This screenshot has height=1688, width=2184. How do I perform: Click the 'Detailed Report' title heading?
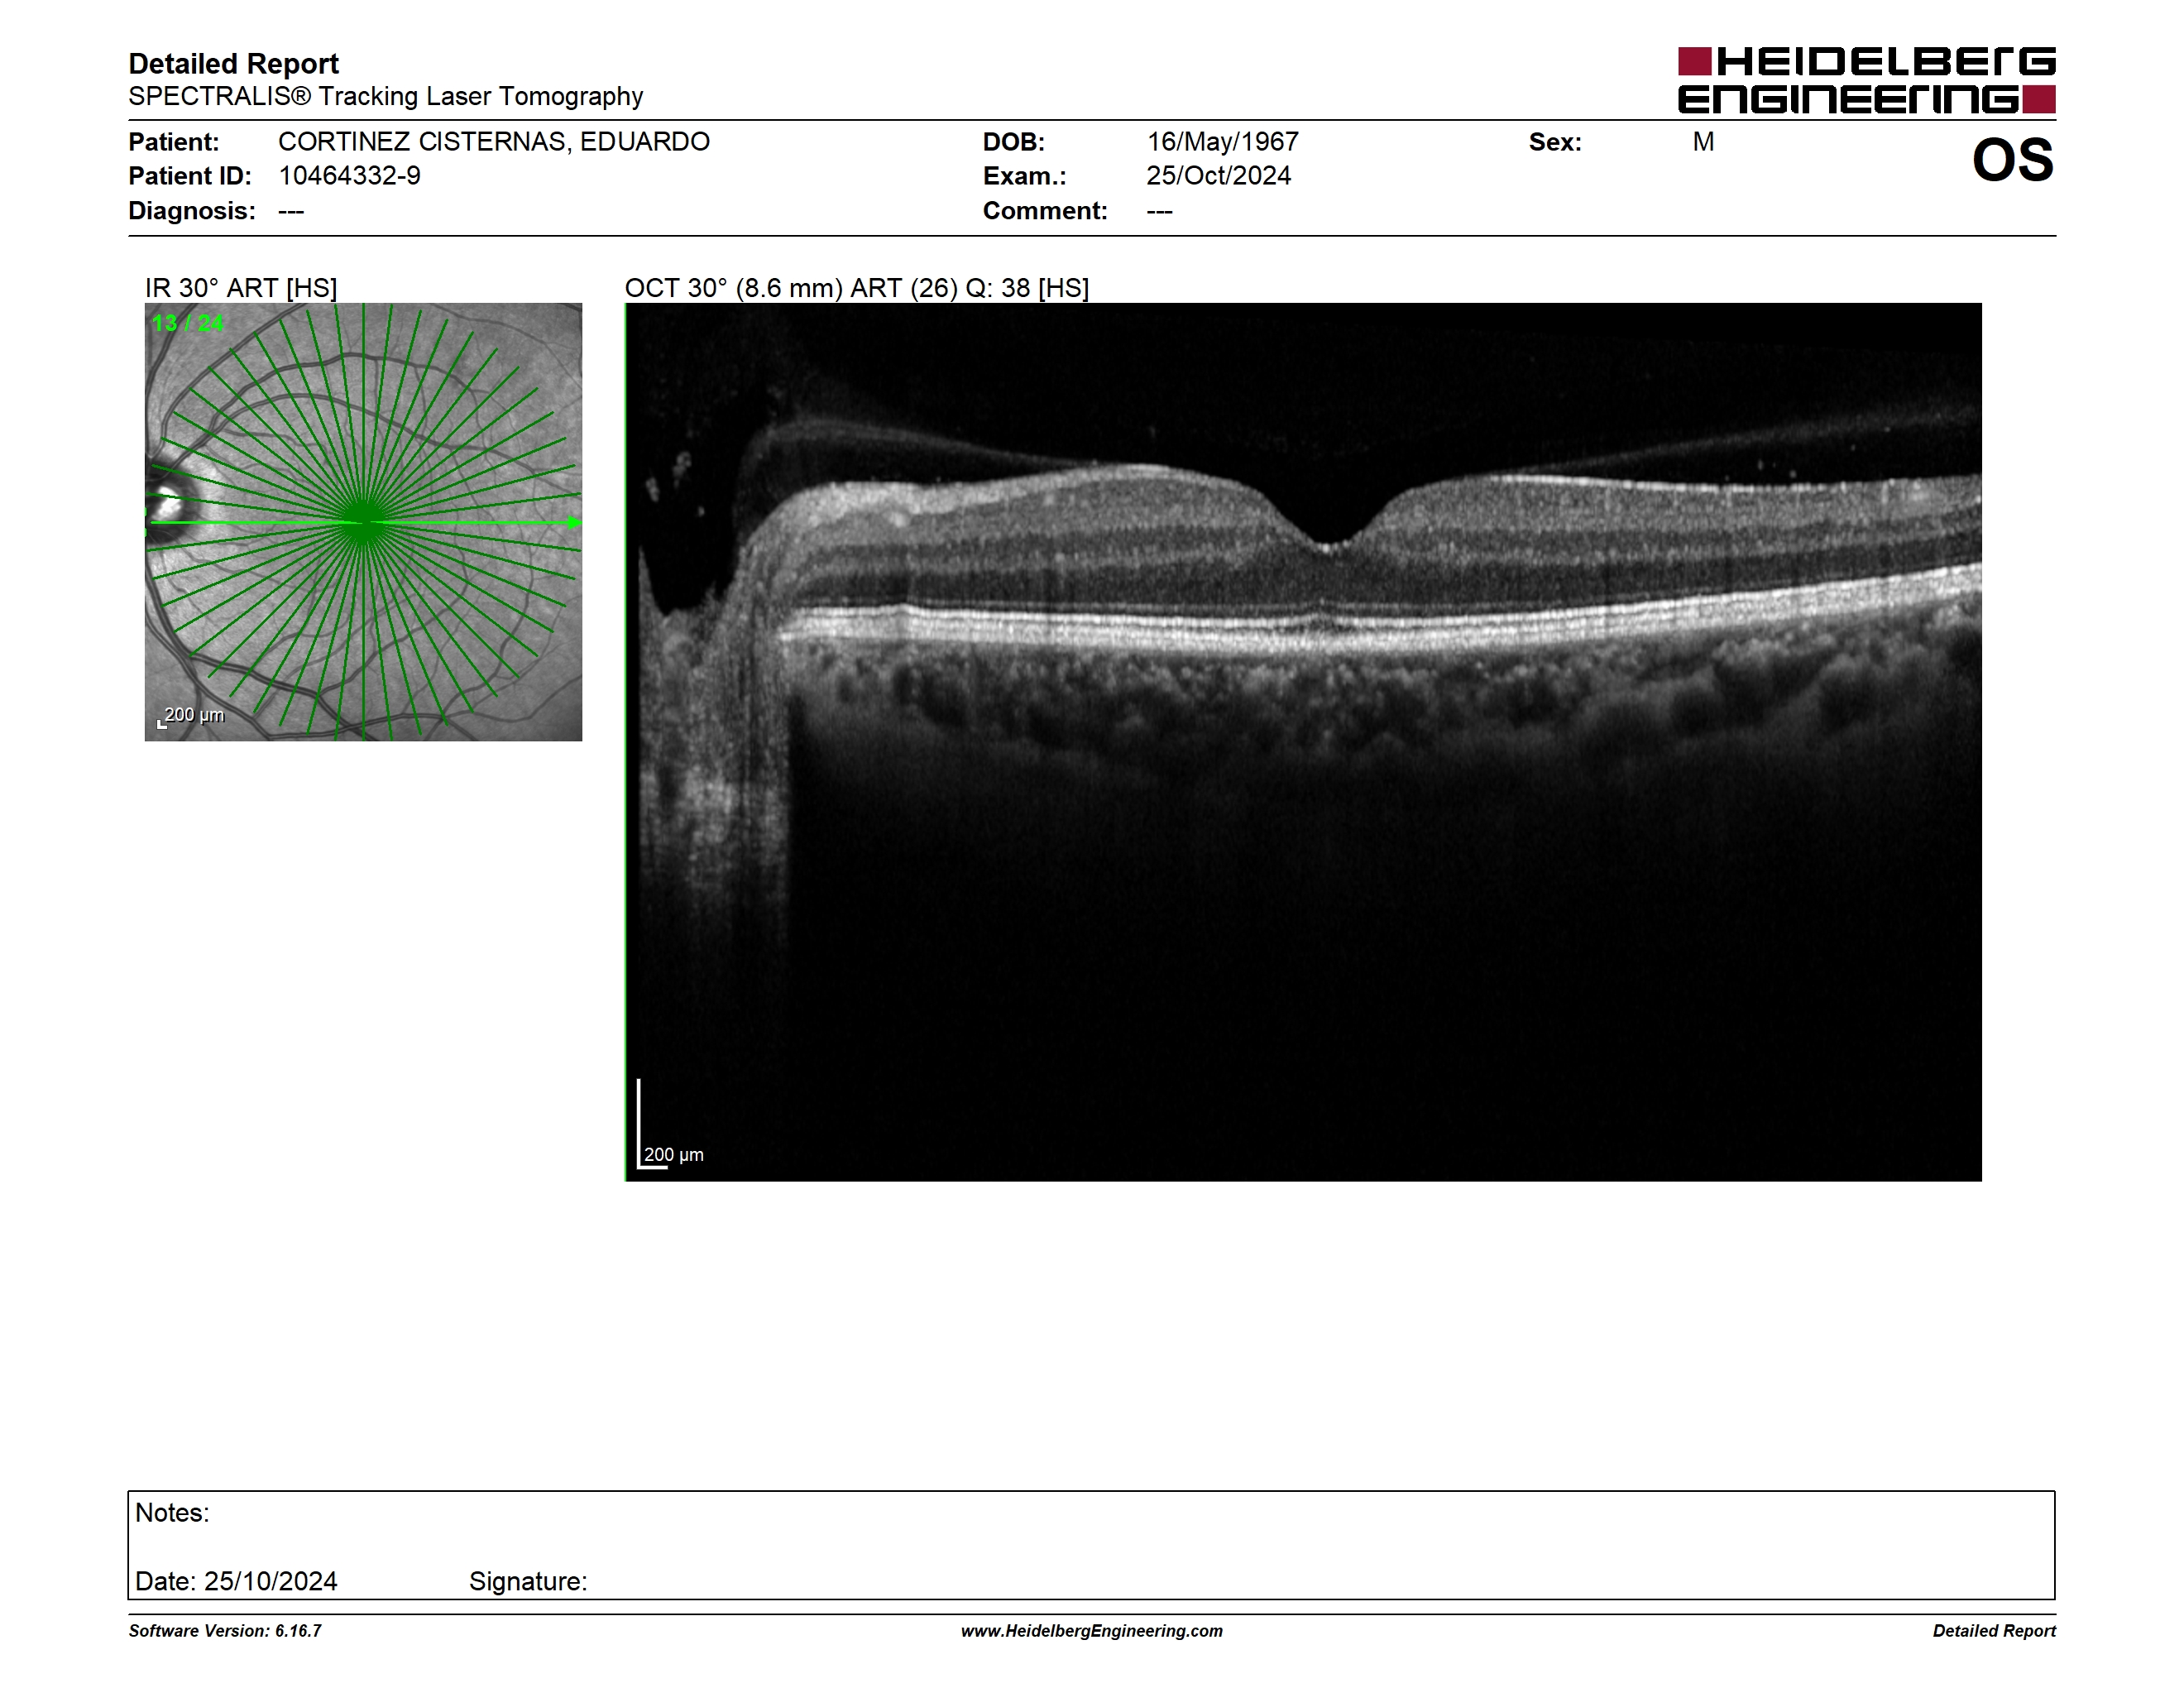pyautogui.click(x=233, y=64)
